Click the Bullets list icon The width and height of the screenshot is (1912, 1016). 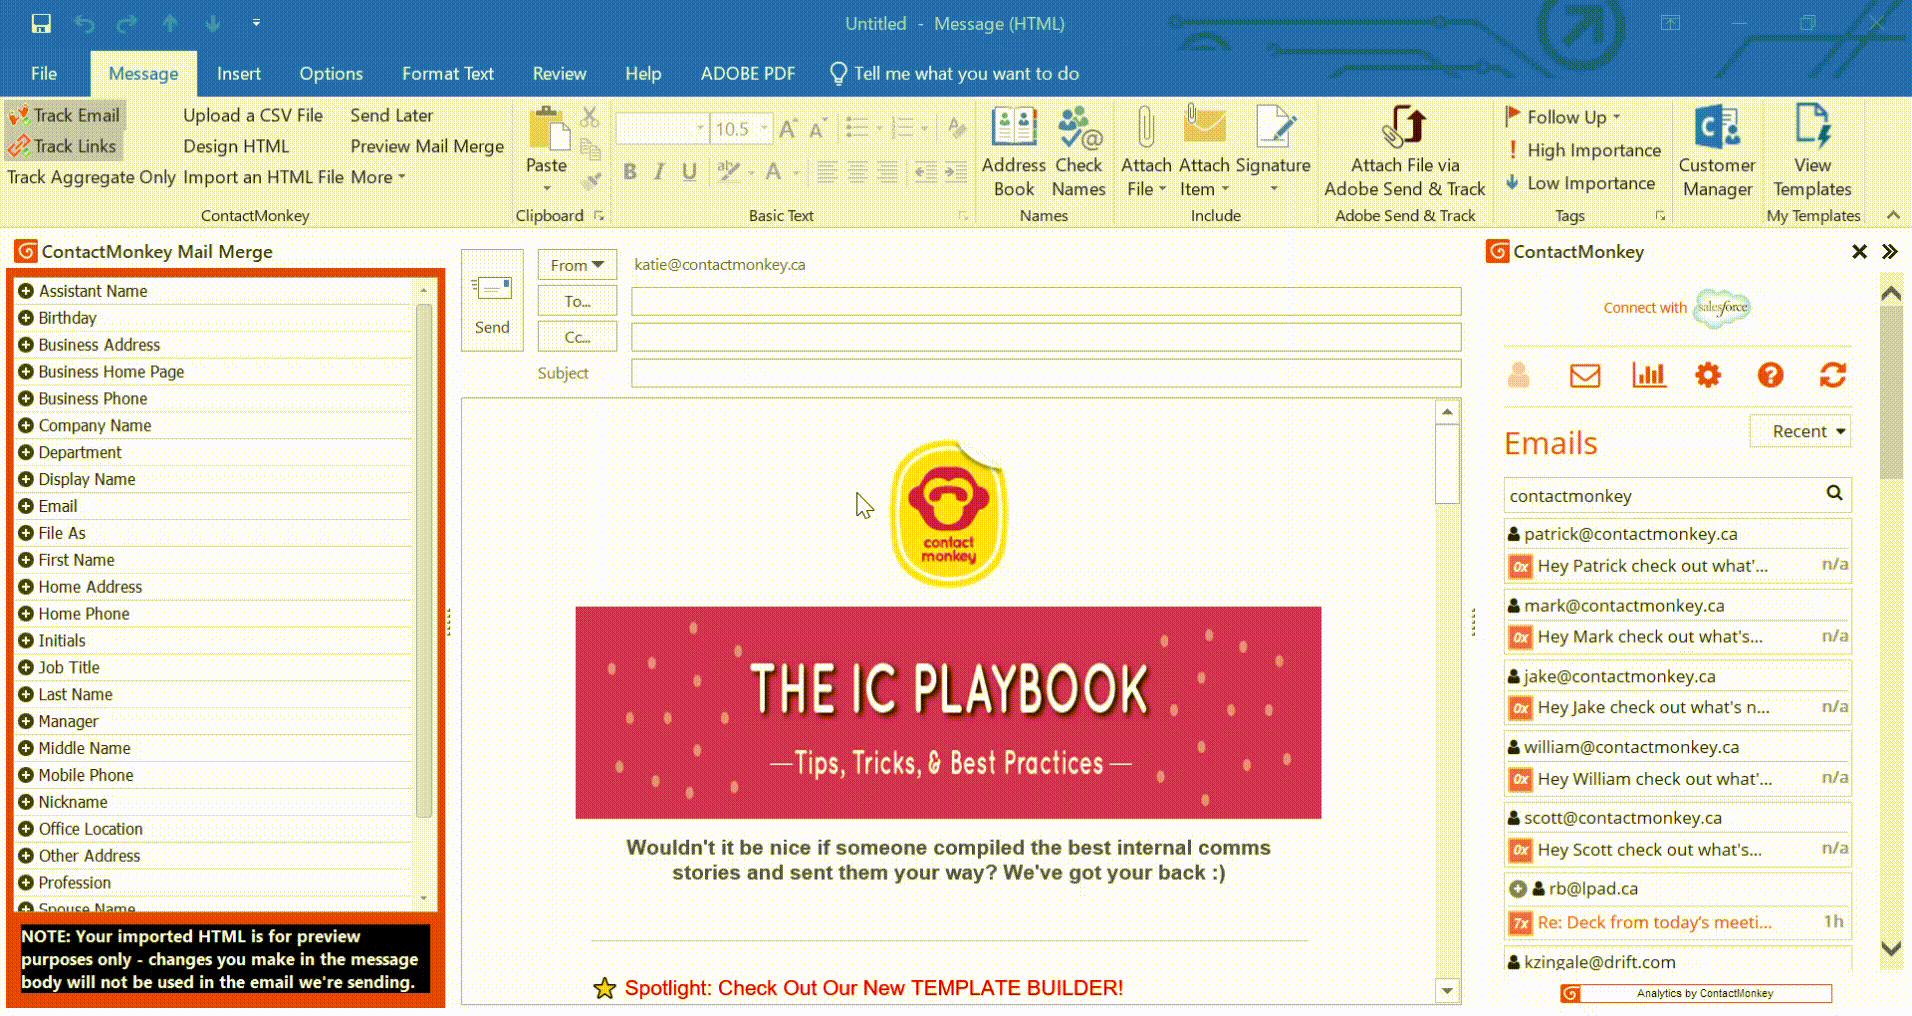point(856,128)
